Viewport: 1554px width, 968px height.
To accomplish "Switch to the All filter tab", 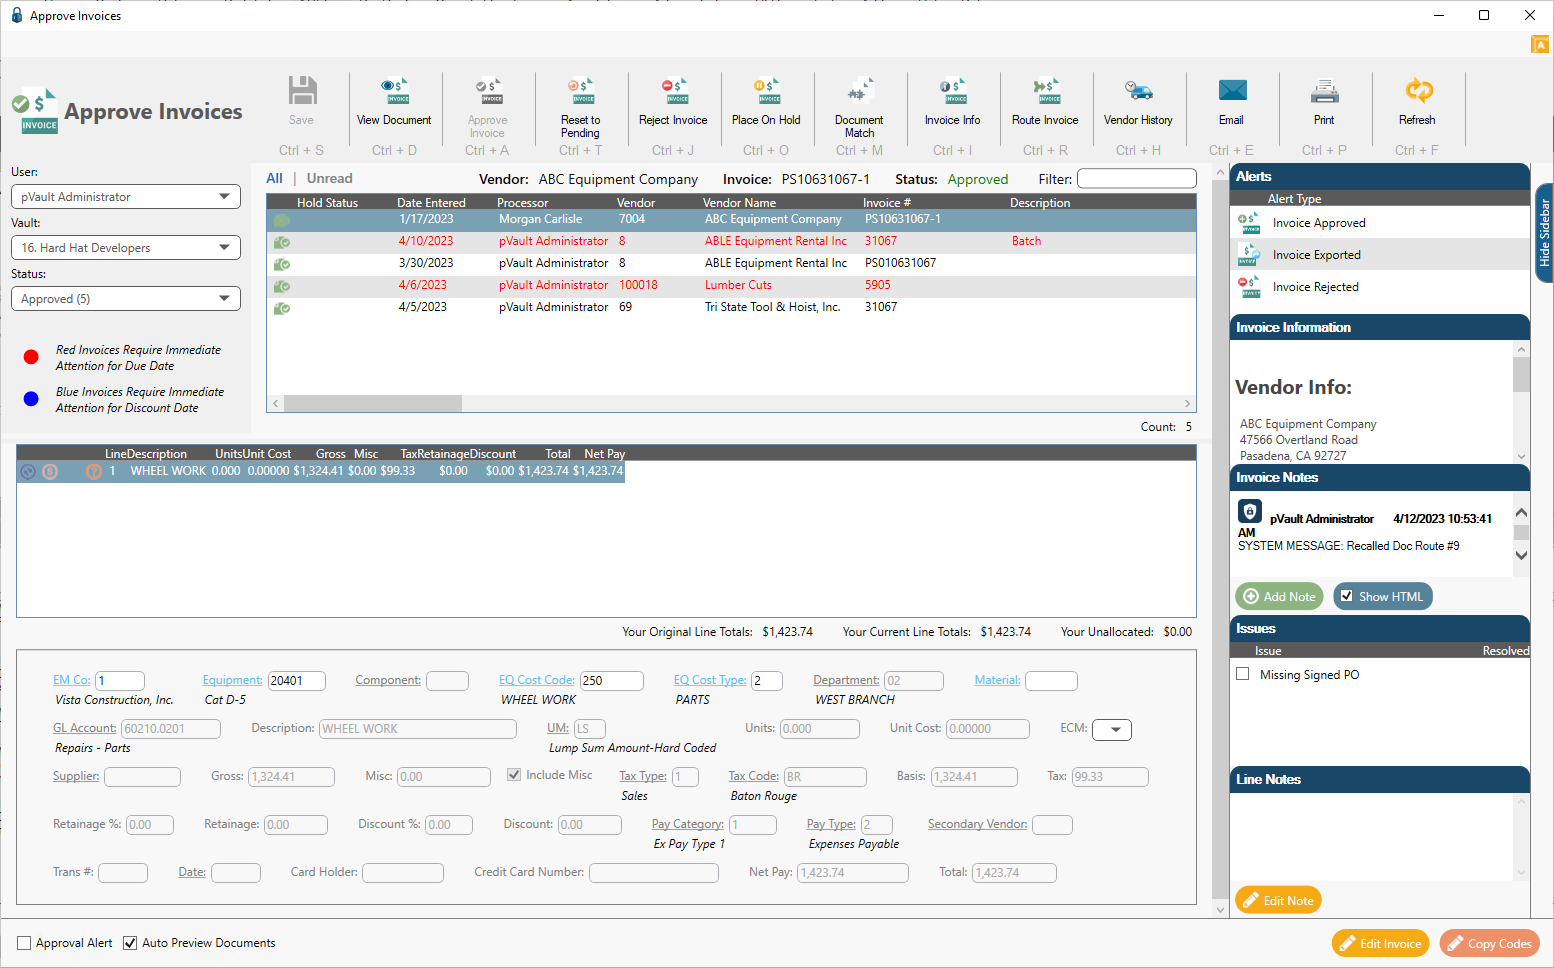I will [274, 178].
